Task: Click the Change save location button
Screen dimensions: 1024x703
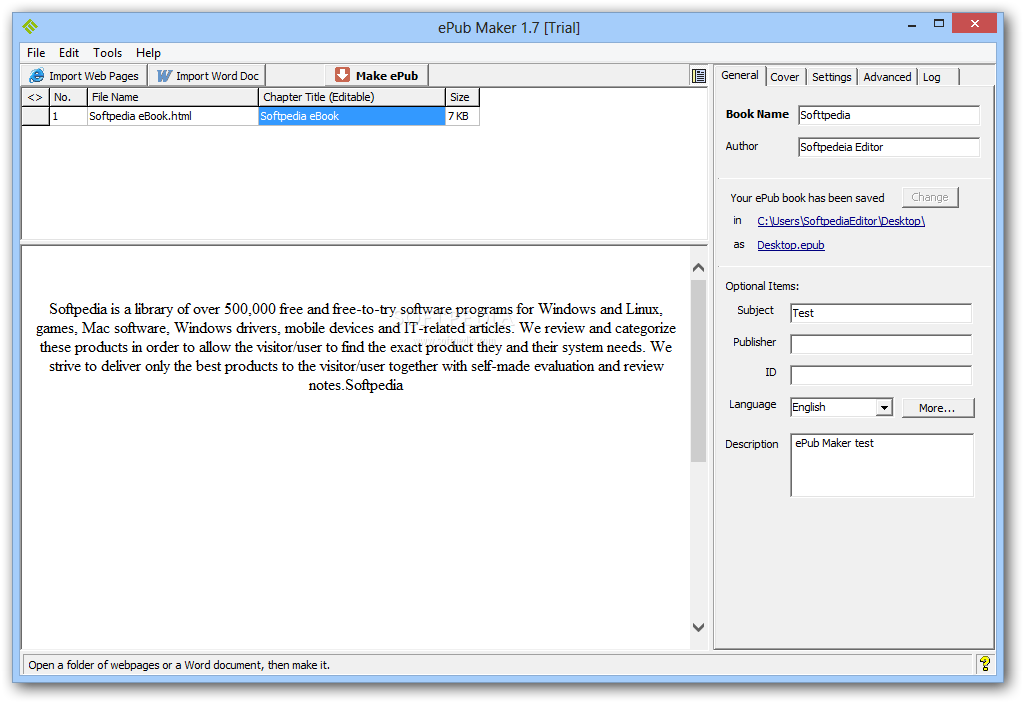Action: tap(930, 197)
